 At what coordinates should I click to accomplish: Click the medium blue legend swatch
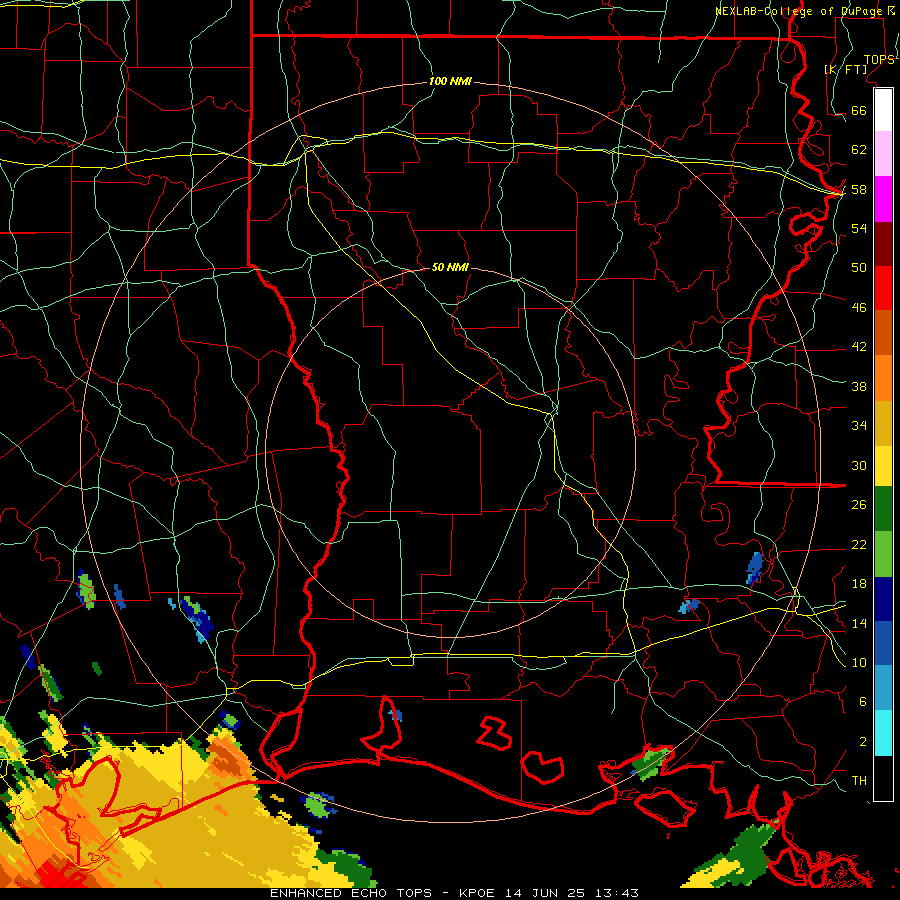[883, 643]
